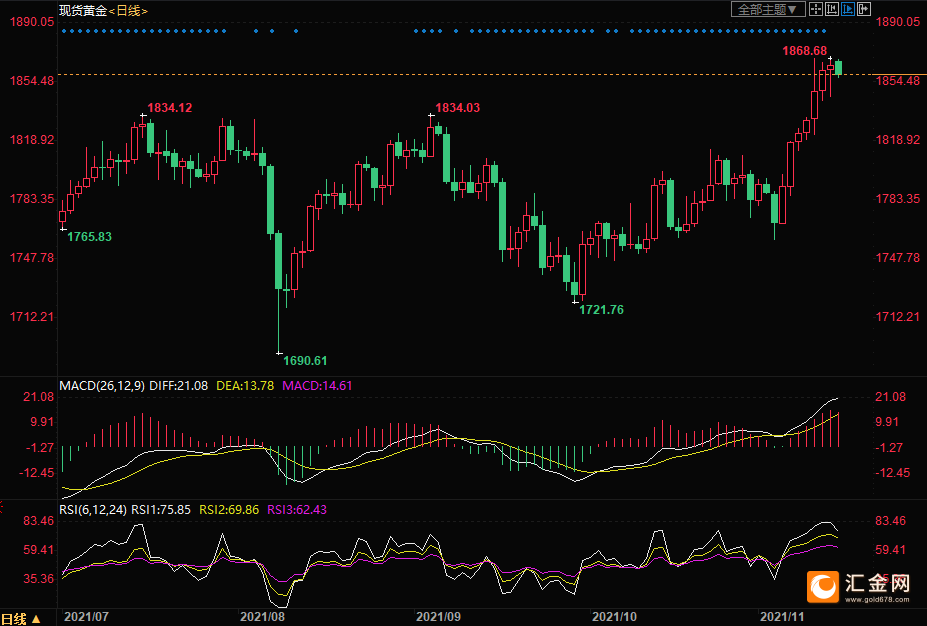Toggle the highlighted blue chart-play icon
Screen dimensions: 927x626
(848, 9)
